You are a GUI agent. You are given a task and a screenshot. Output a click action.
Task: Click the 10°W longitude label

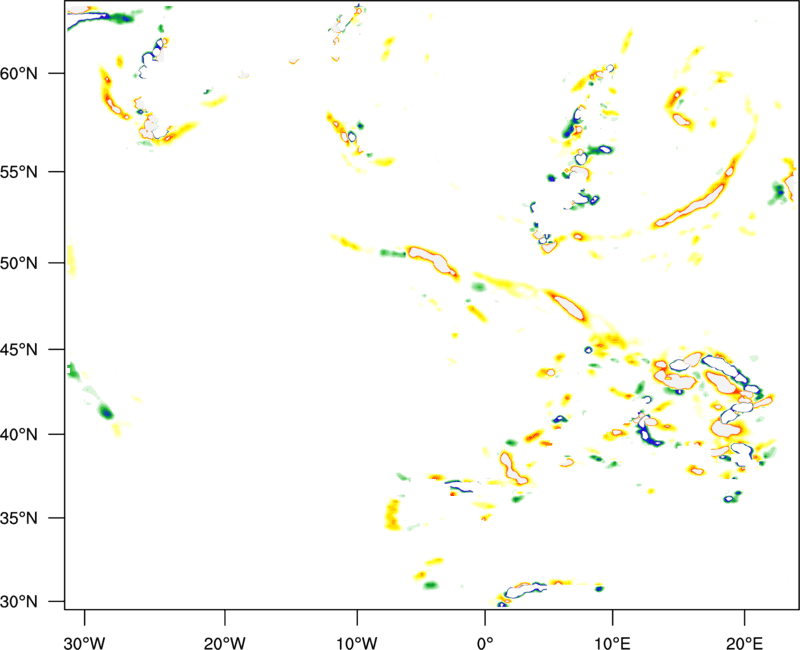point(356,643)
